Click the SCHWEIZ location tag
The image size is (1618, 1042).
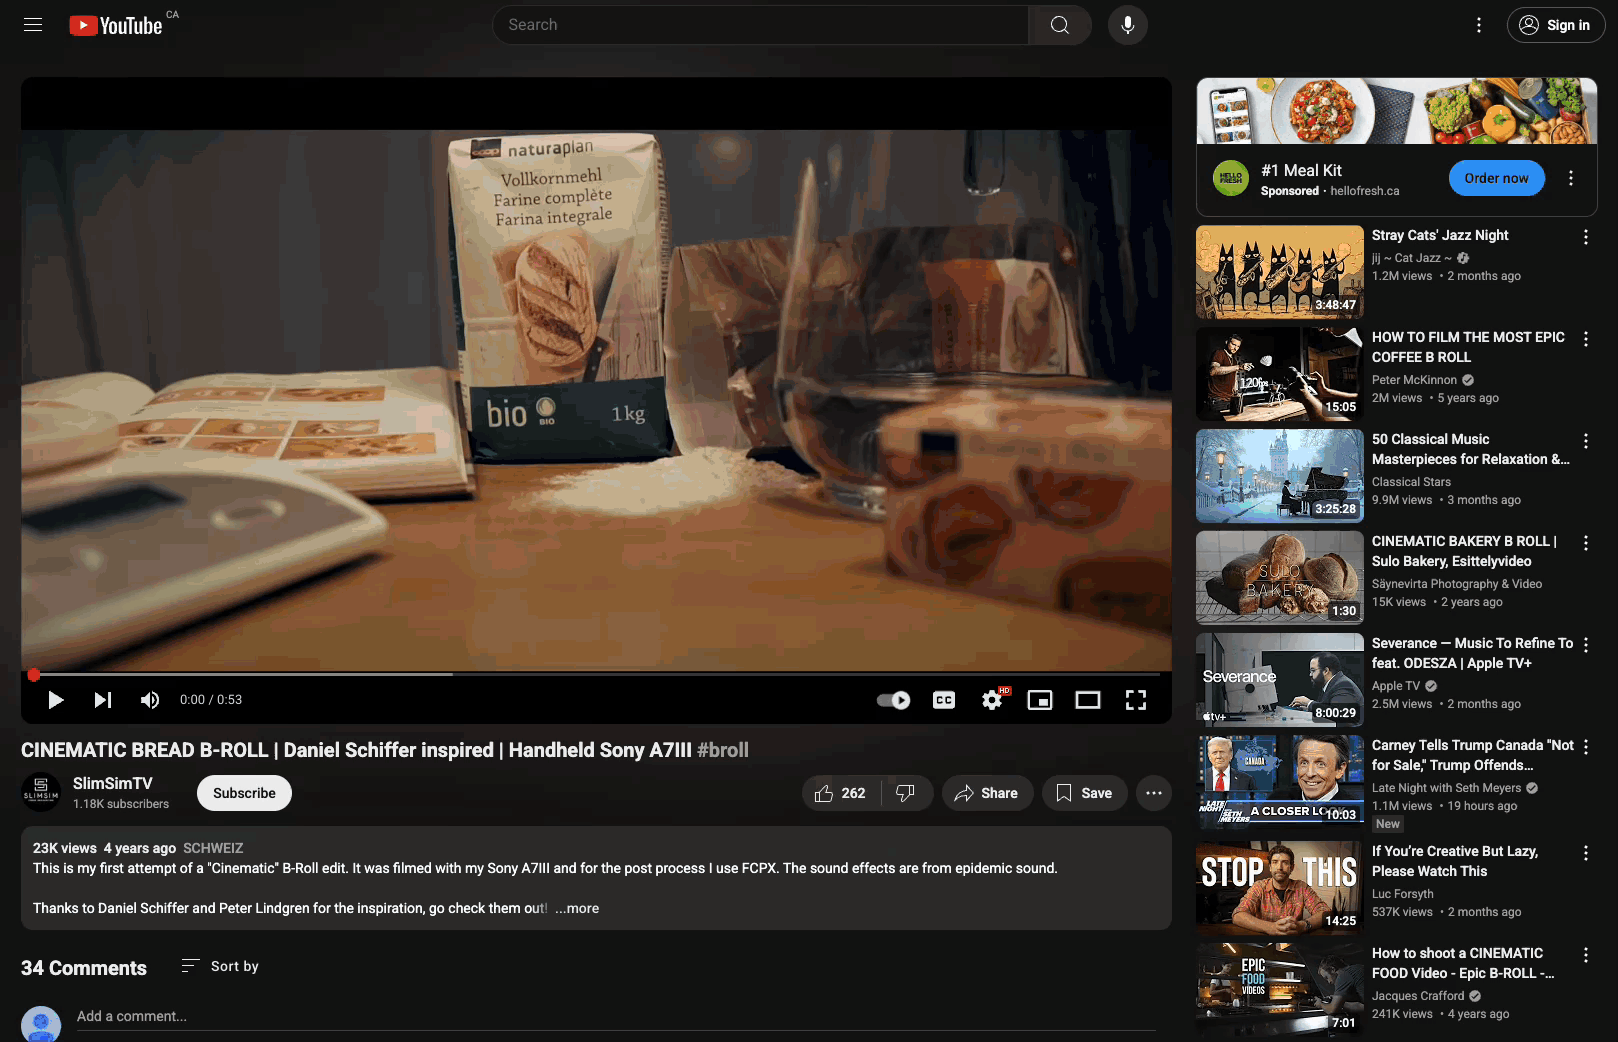[213, 848]
